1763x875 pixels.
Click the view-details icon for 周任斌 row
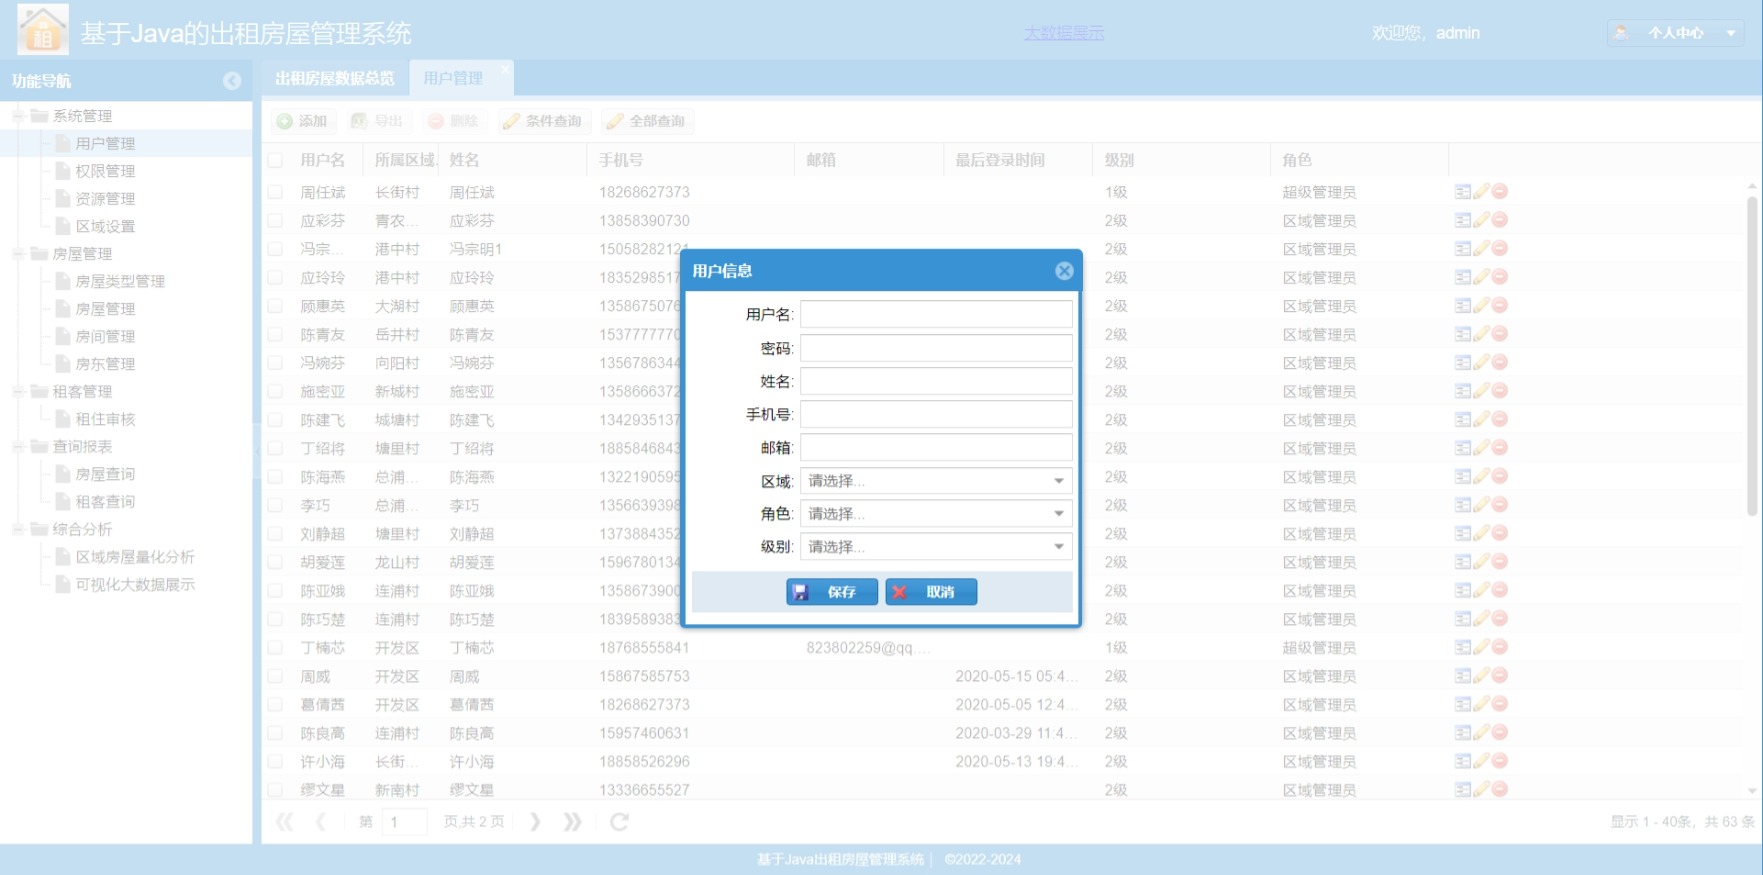pyautogui.click(x=1463, y=191)
